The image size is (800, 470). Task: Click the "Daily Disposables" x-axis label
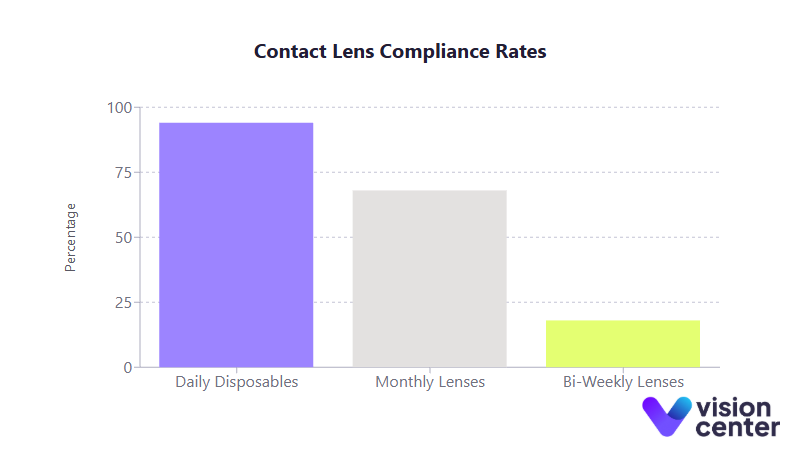[x=236, y=382]
